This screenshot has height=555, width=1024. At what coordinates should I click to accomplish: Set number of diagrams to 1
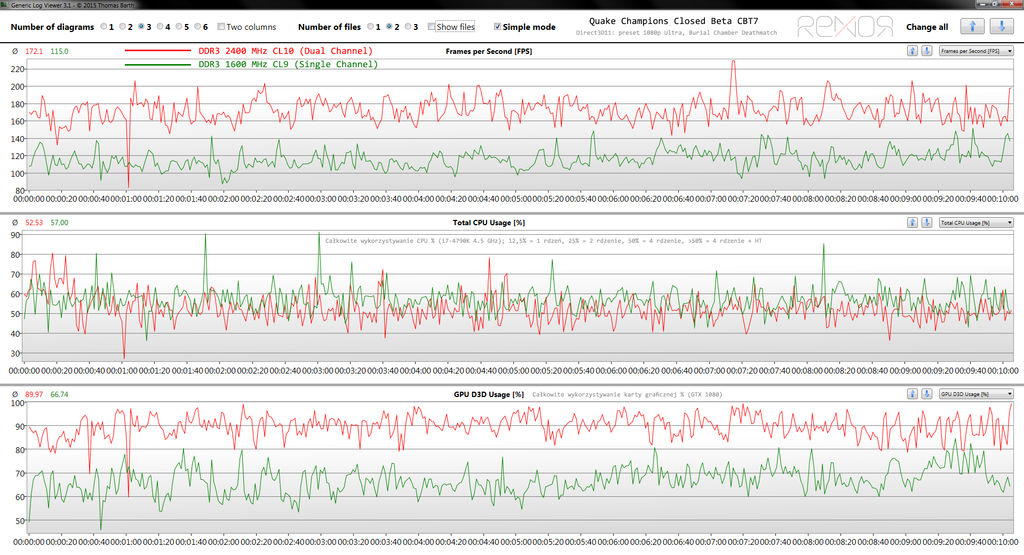coord(103,27)
